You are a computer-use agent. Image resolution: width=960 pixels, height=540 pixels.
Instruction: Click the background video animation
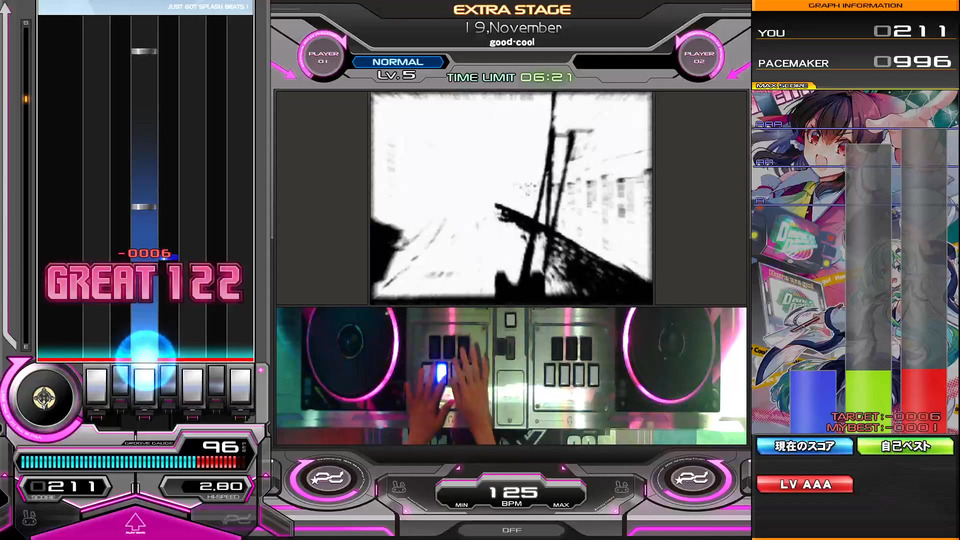click(511, 198)
